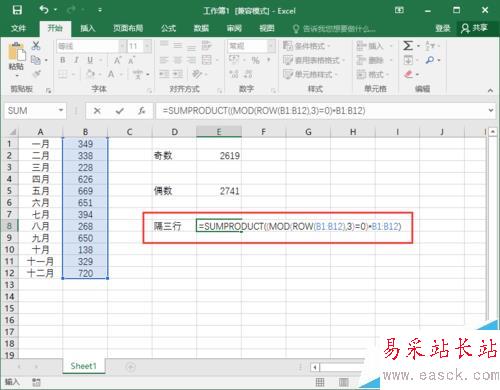The width and height of the screenshot is (500, 390).
Task: Click the Find and Select magnifier icon
Action: point(430,60)
